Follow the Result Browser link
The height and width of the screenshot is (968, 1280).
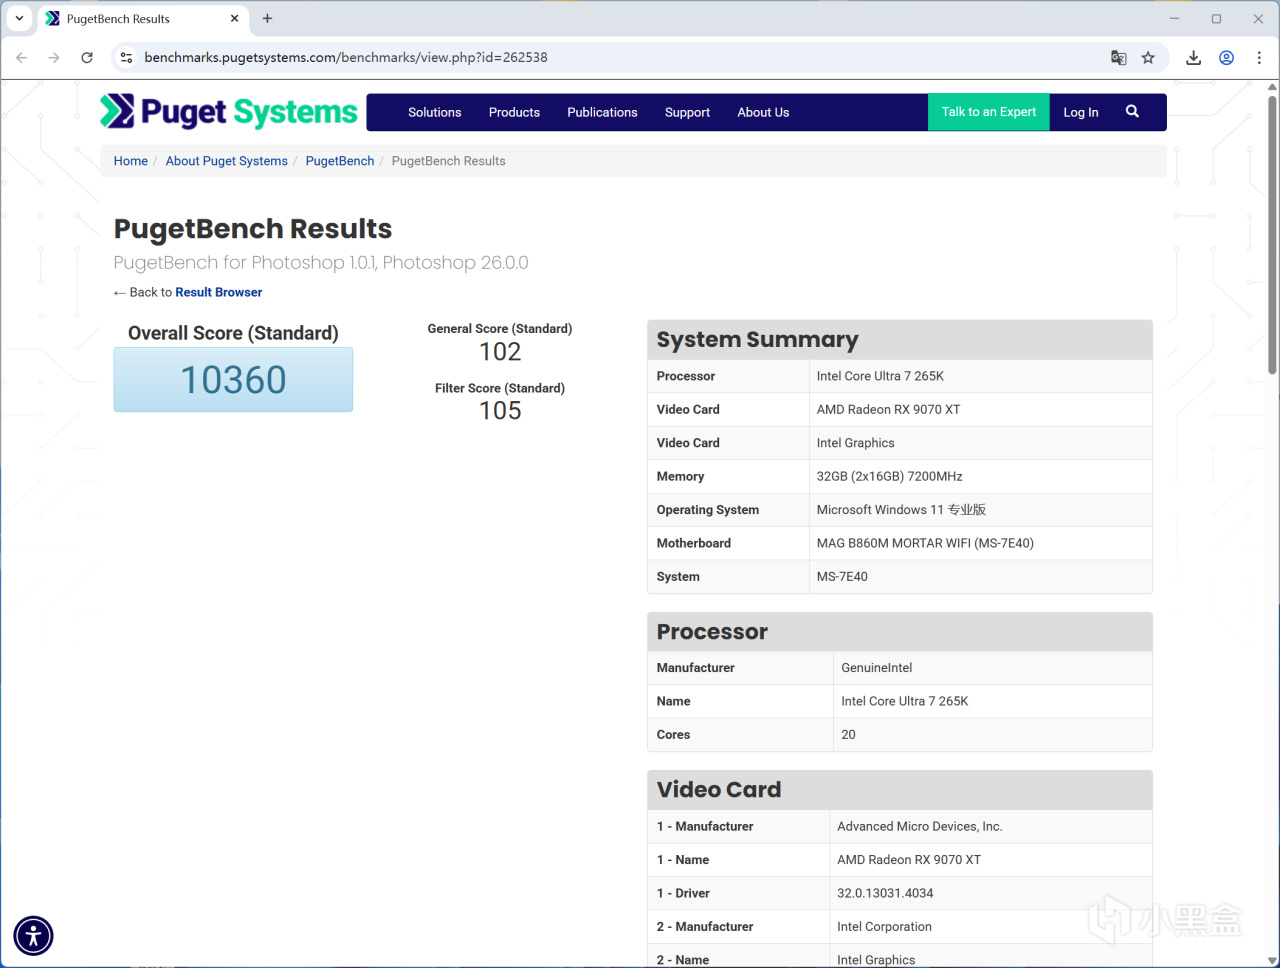pyautogui.click(x=219, y=292)
